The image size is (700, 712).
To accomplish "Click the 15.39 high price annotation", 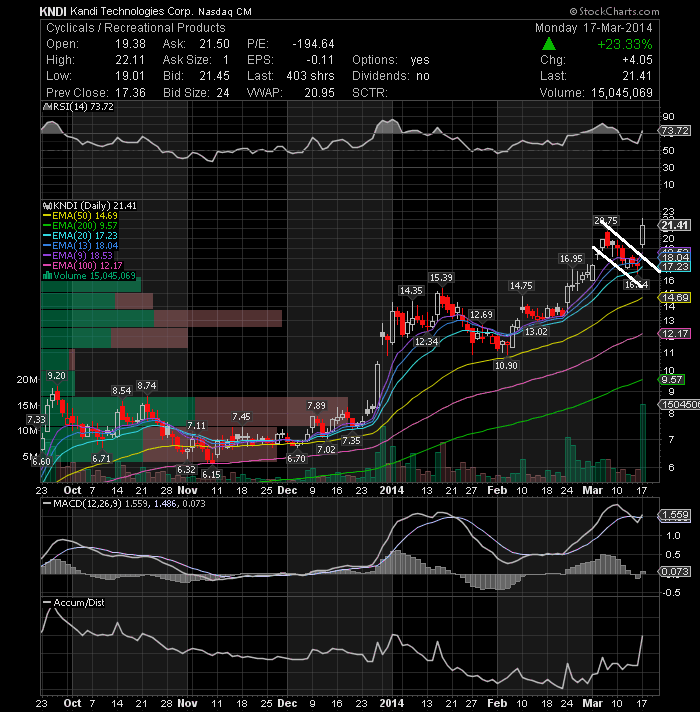I will click(441, 277).
